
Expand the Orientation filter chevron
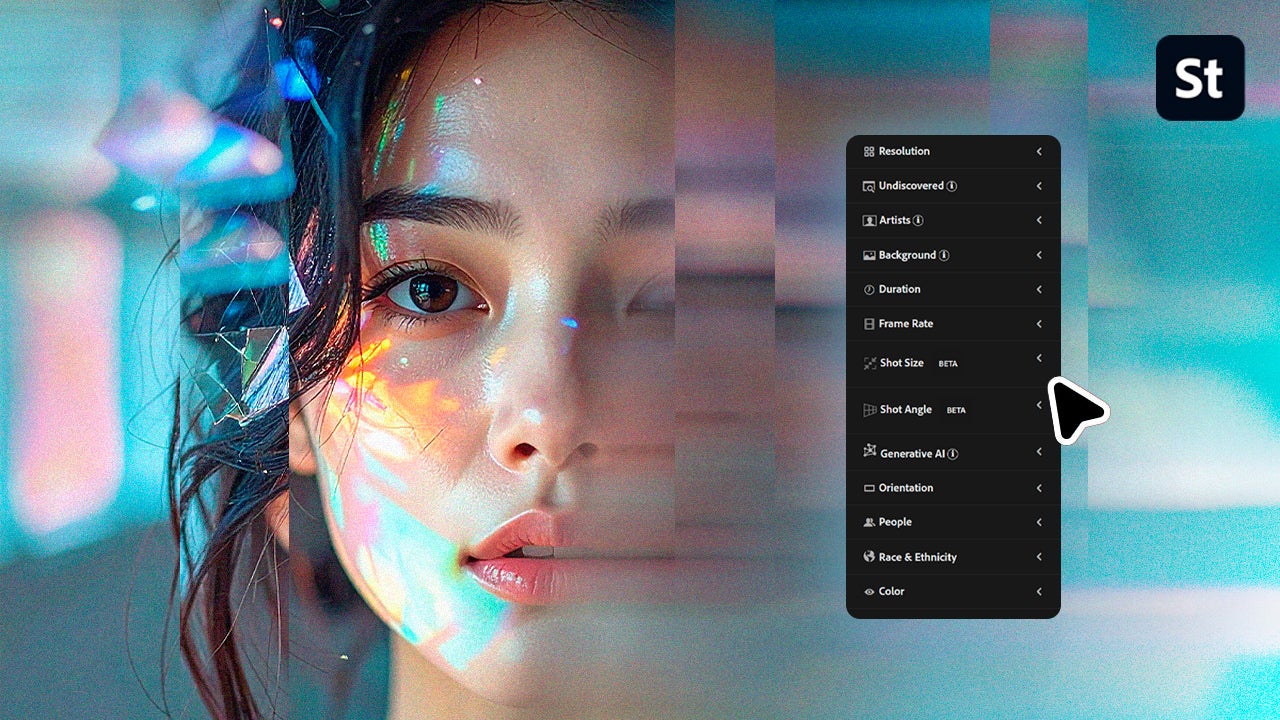coord(1039,488)
